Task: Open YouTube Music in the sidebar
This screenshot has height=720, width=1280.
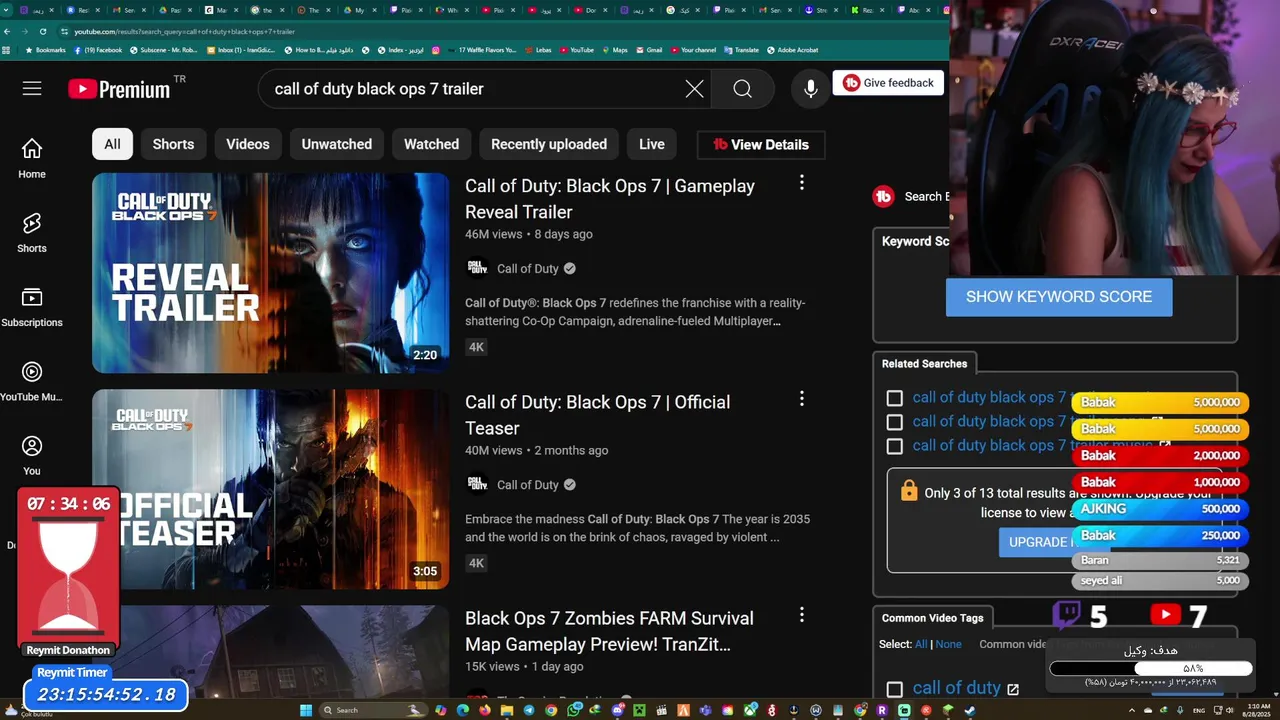Action: tap(32, 380)
